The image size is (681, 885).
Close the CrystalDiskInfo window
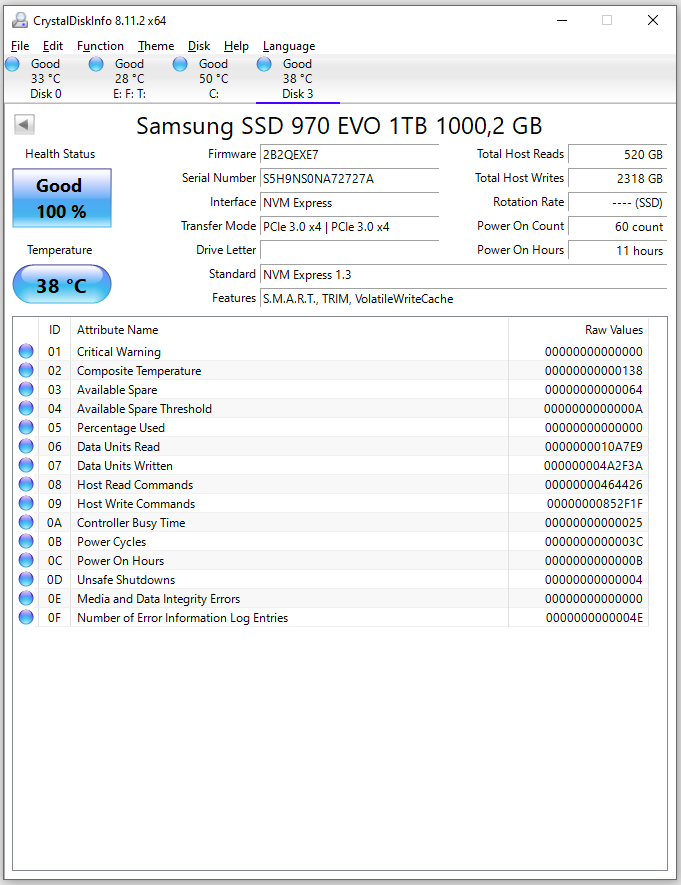point(653,20)
